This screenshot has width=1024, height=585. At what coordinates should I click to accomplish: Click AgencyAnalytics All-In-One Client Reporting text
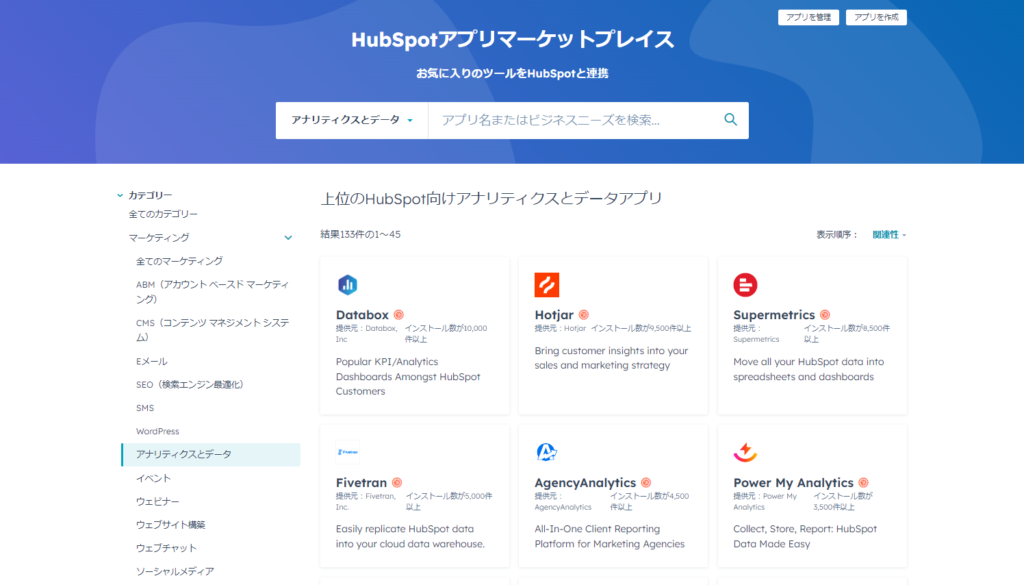[609, 536]
